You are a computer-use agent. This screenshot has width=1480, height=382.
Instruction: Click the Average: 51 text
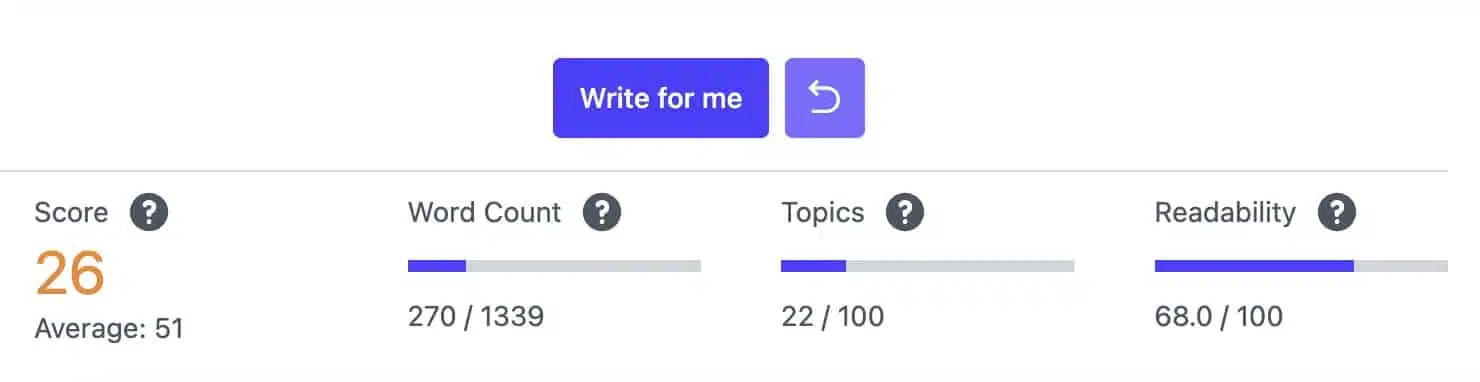(109, 329)
